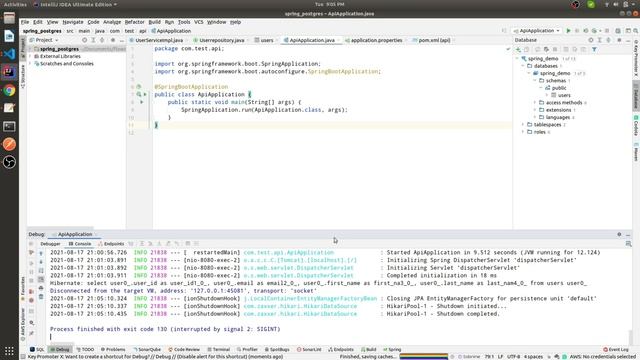The image size is (640, 360).
Task: Click the Debug bug icon in run toolbar
Action: click(577, 31)
